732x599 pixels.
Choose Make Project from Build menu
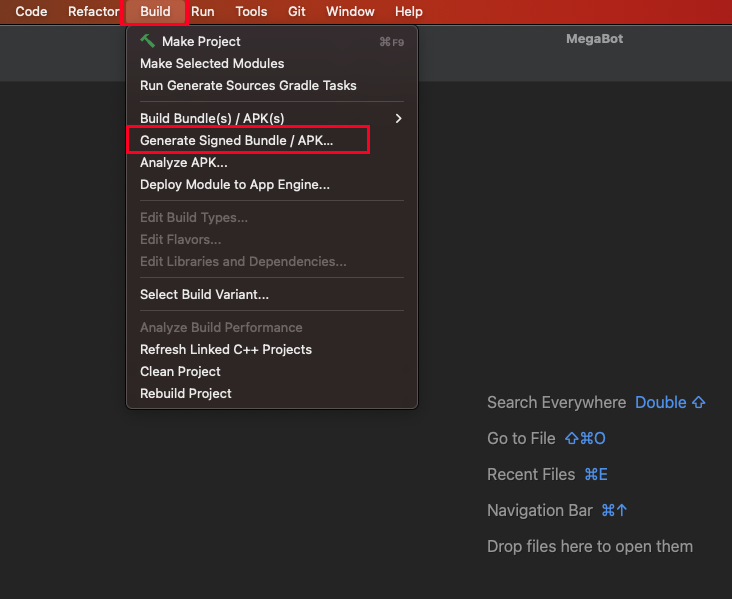(x=272, y=42)
